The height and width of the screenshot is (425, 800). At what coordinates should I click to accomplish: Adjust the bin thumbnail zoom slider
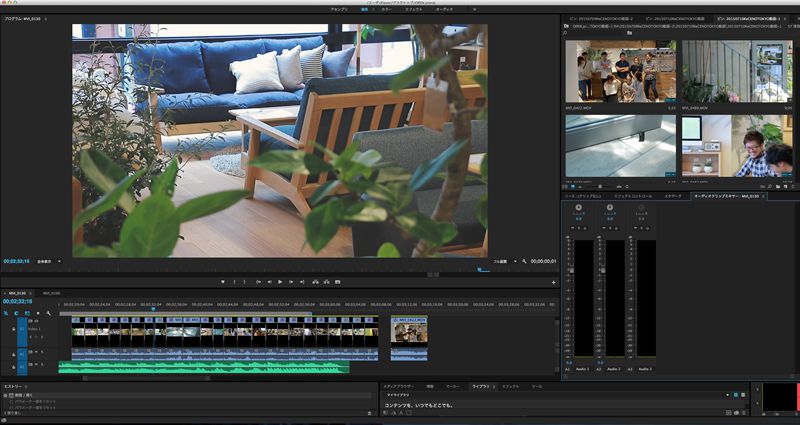pyautogui.click(x=601, y=187)
